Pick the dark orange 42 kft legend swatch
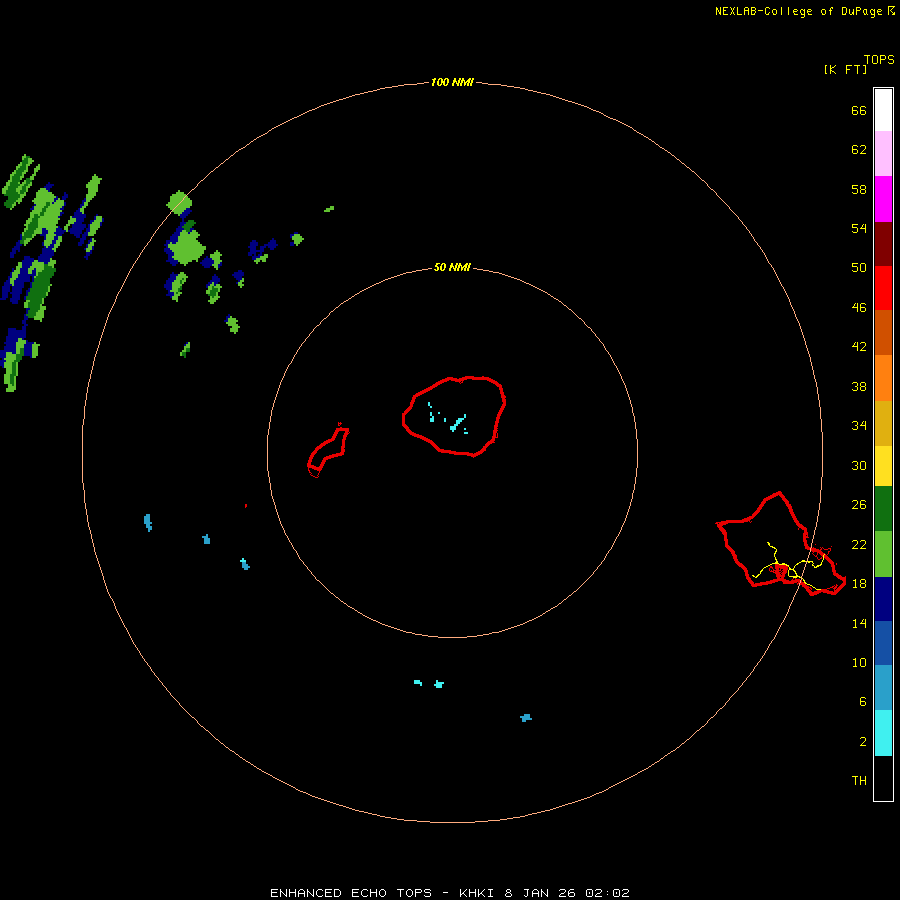The image size is (900, 900). (x=883, y=333)
